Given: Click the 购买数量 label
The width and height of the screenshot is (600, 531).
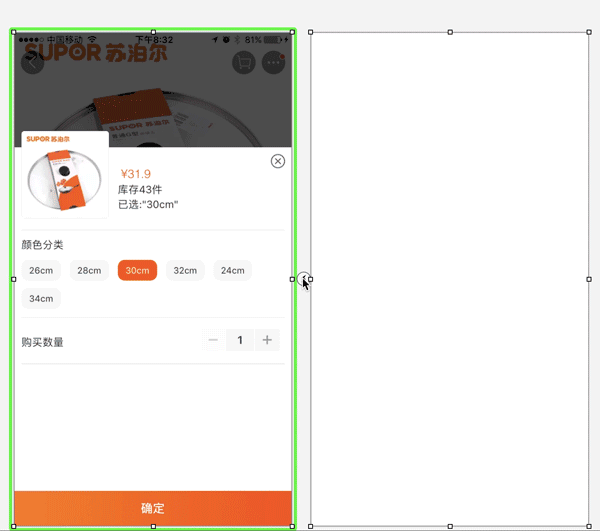Looking at the screenshot, I should tap(42, 342).
